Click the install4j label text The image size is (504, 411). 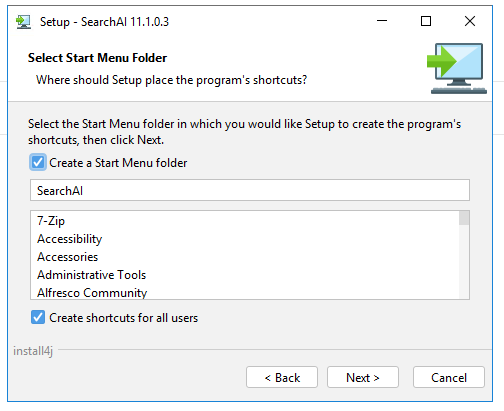click(33, 351)
